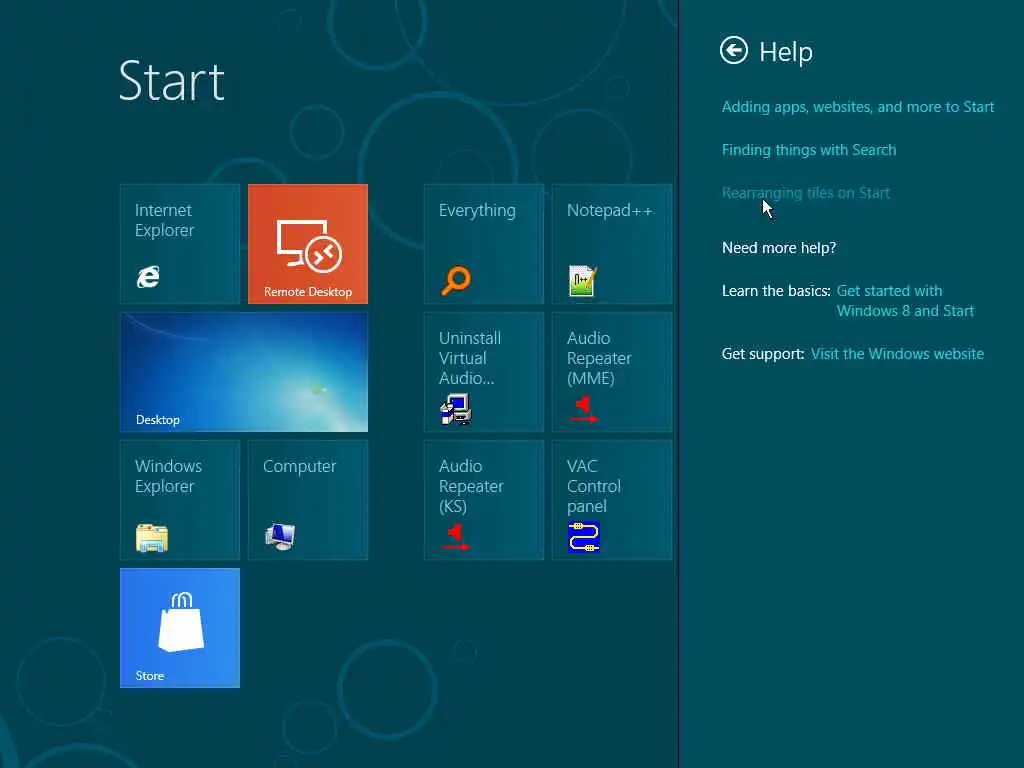1024x768 pixels.
Task: Launch the Store shopping bag tile
Action: (180, 628)
